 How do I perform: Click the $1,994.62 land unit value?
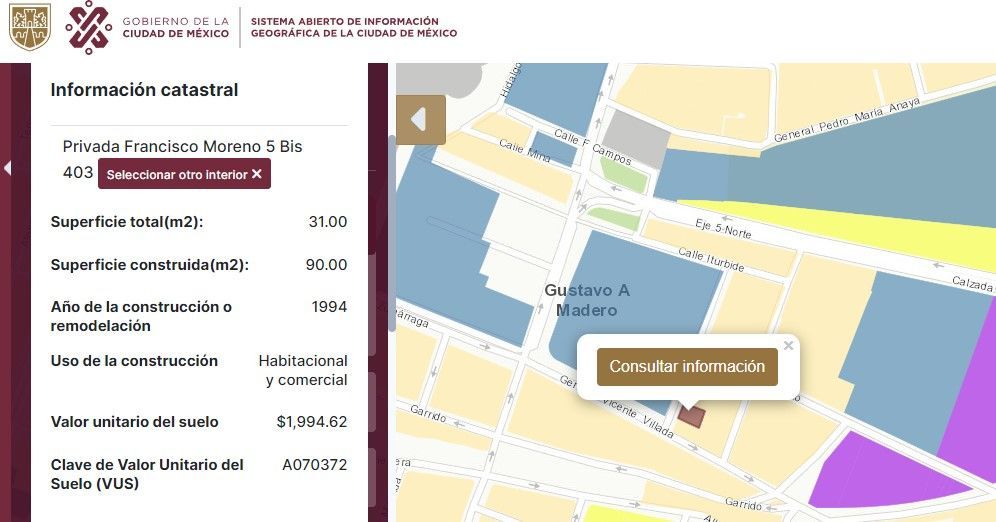(312, 422)
